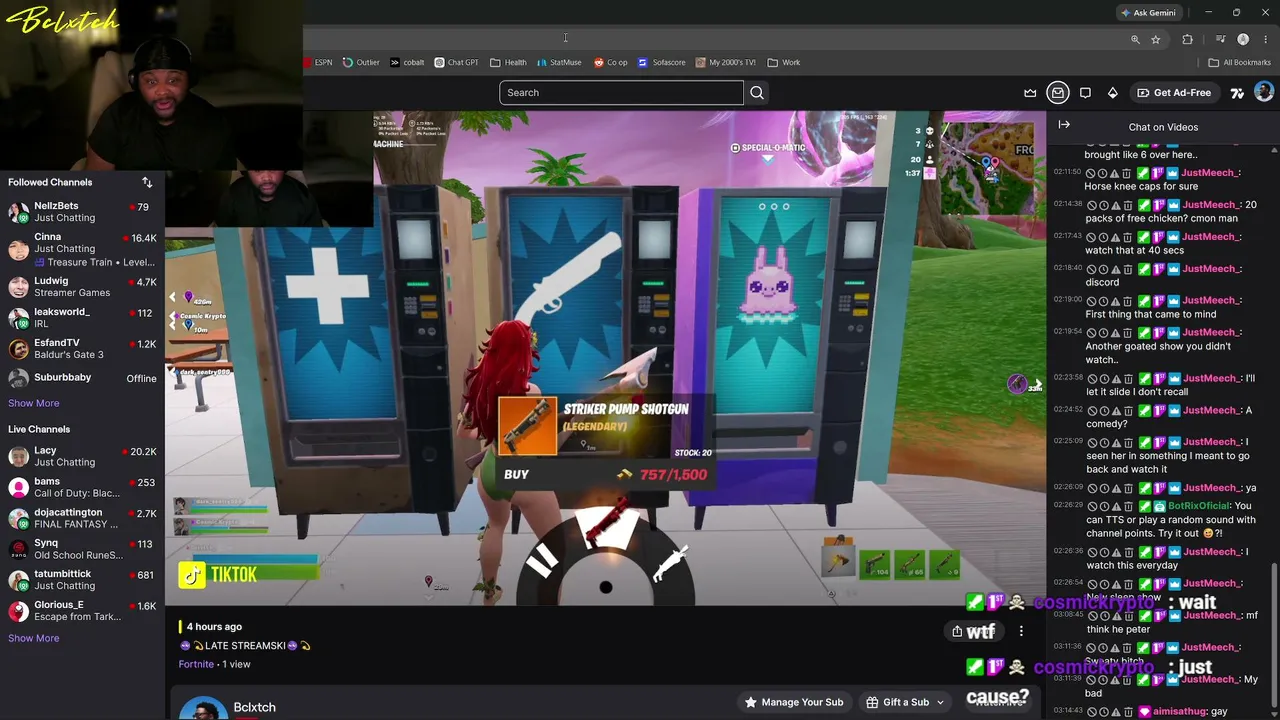Click the '4 hours ago' video timestamp
This screenshot has height=720, width=1280.
[214, 627]
